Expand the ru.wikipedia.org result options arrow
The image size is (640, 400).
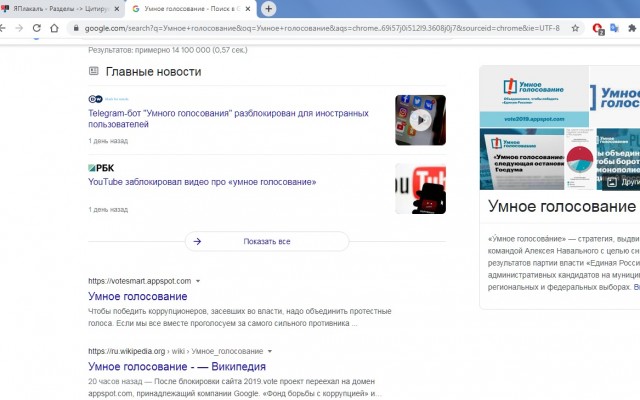click(x=270, y=351)
